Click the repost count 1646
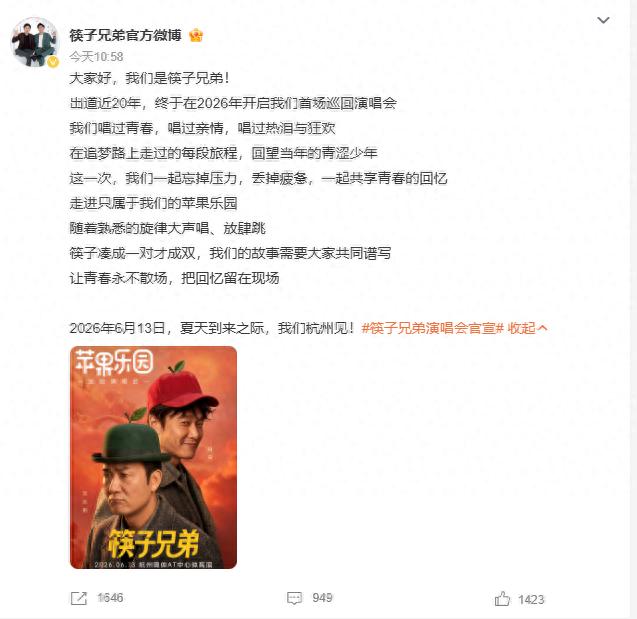 pos(110,598)
